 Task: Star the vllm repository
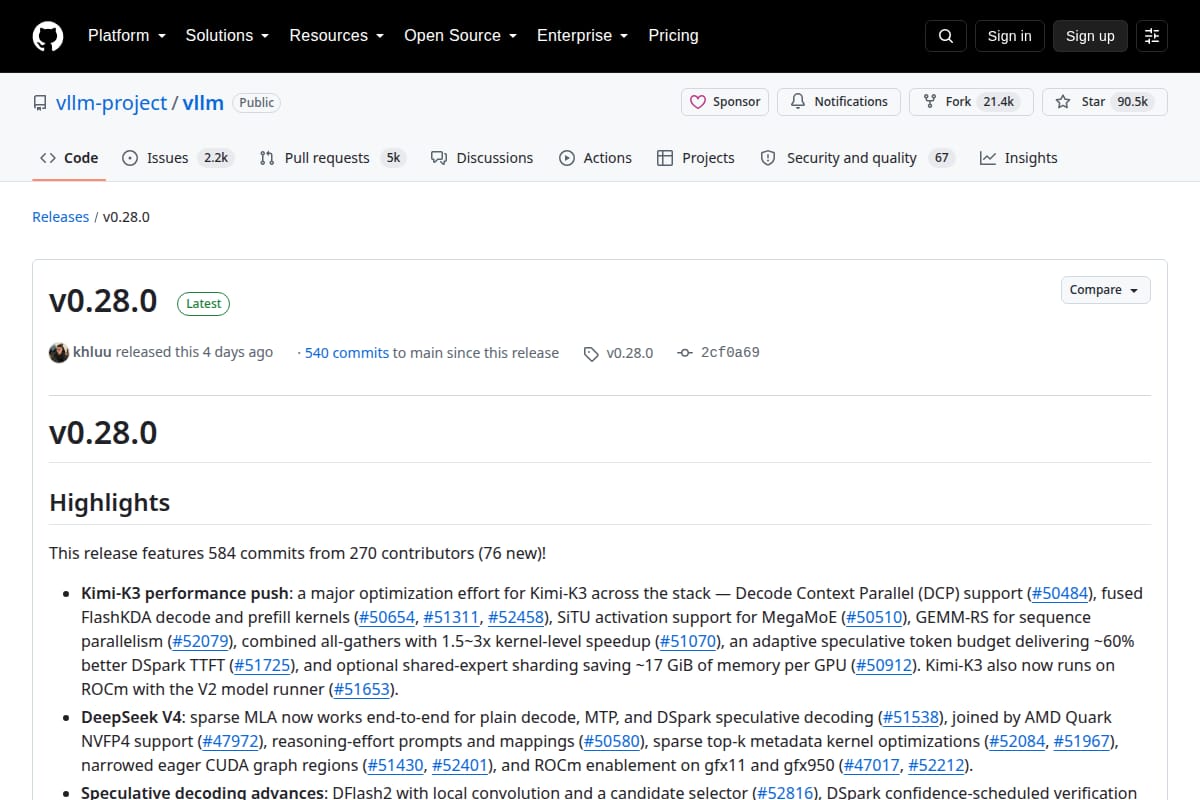tap(1105, 102)
